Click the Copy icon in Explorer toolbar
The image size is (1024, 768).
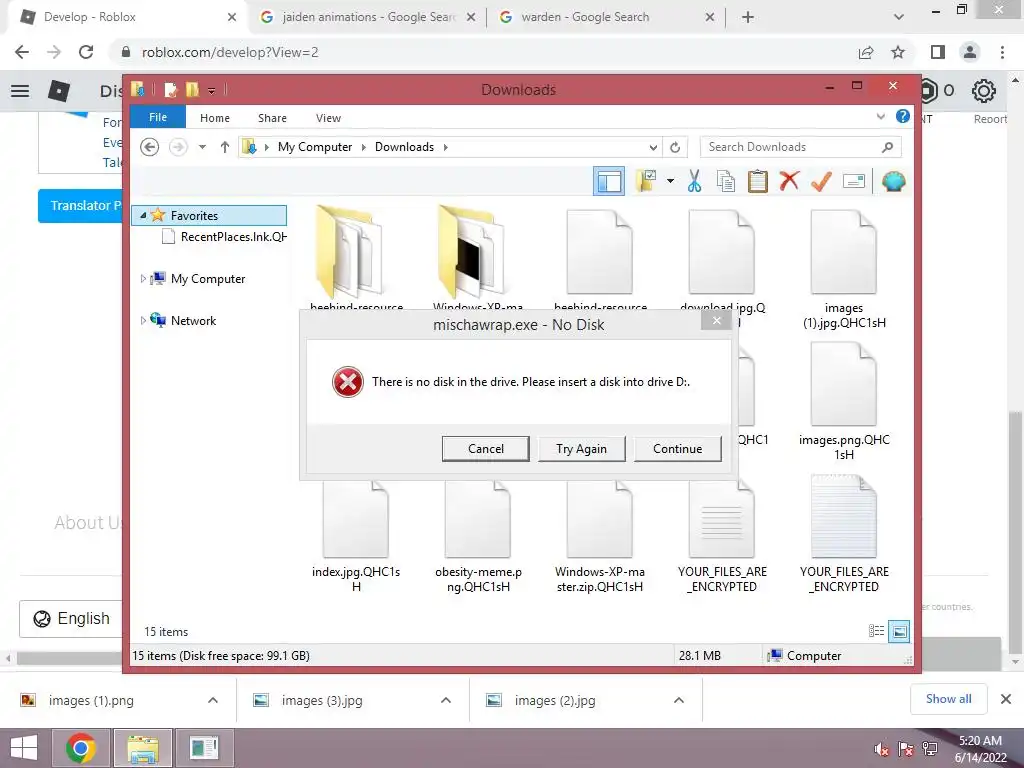[726, 182]
